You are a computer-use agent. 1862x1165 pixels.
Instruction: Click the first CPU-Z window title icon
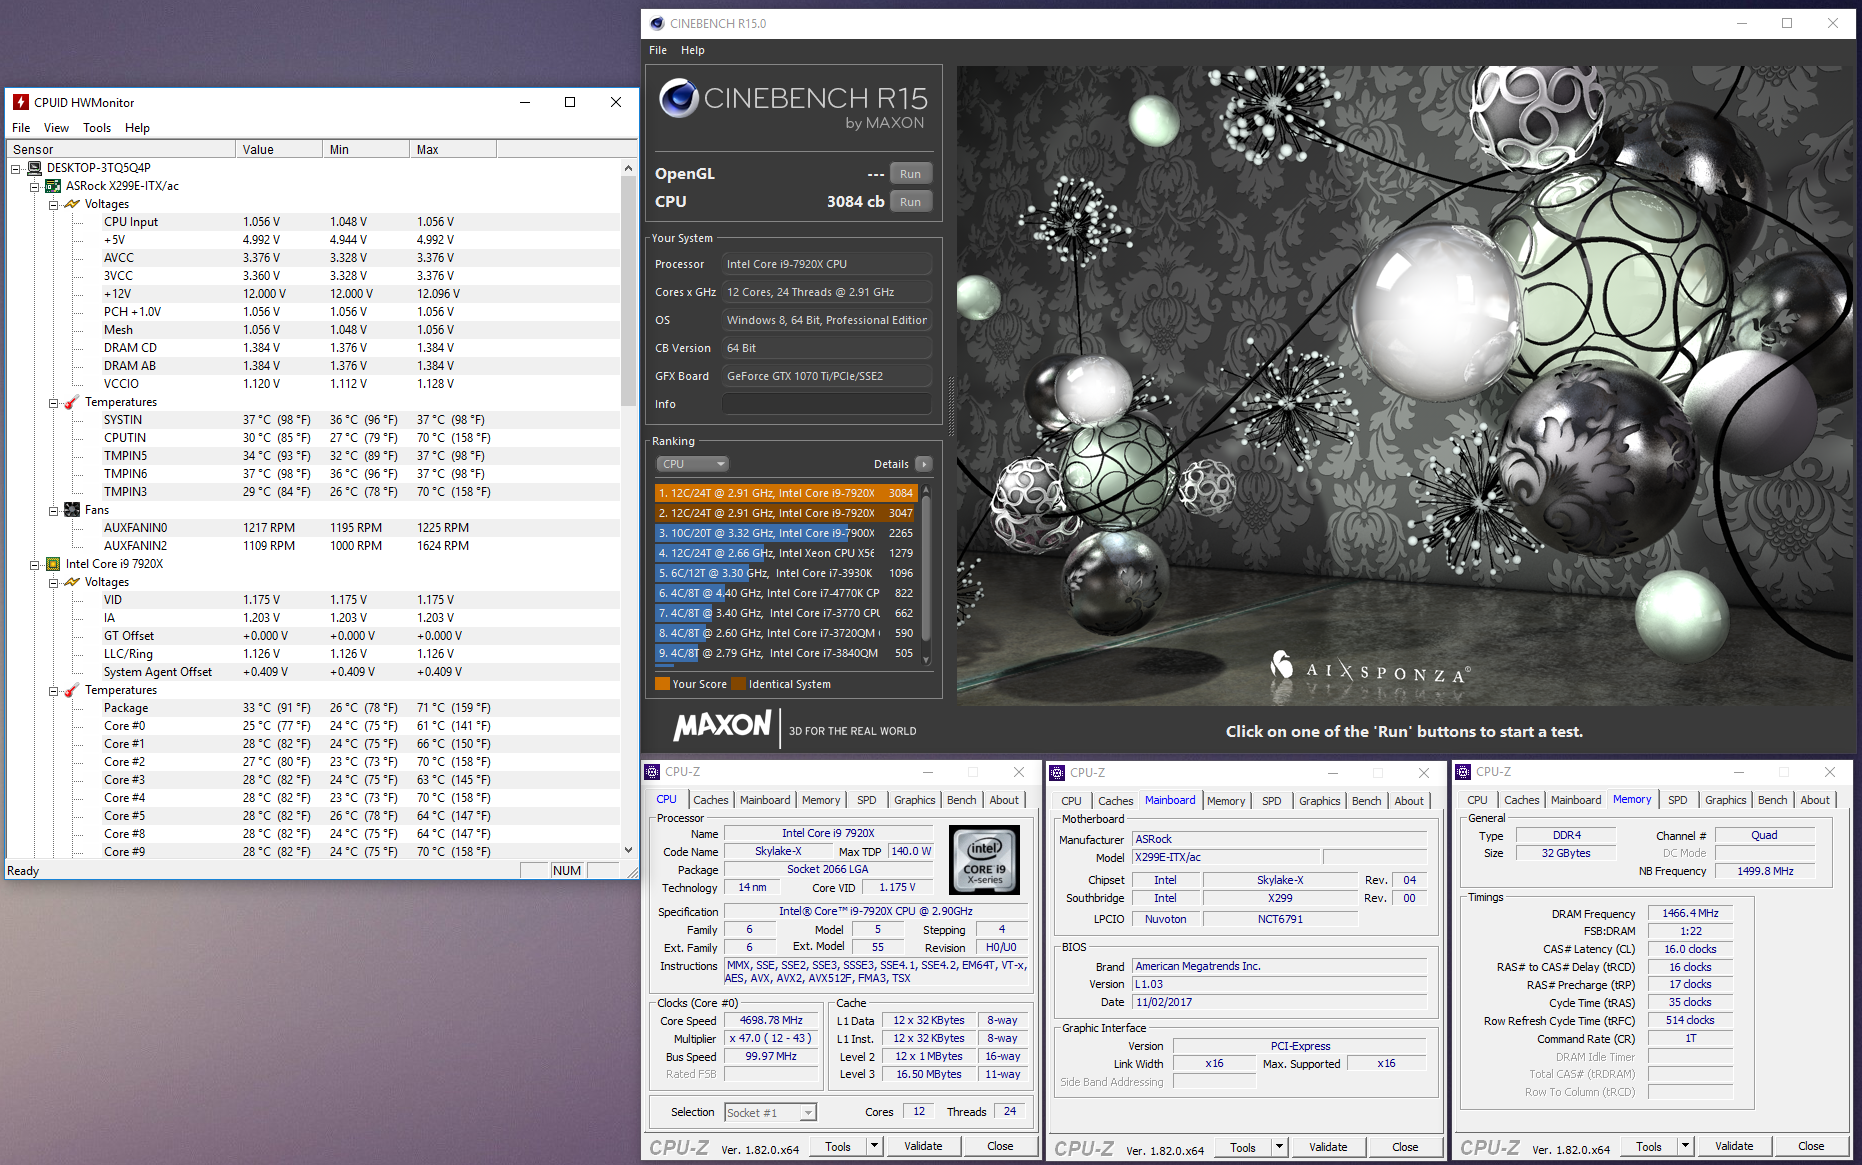point(652,772)
